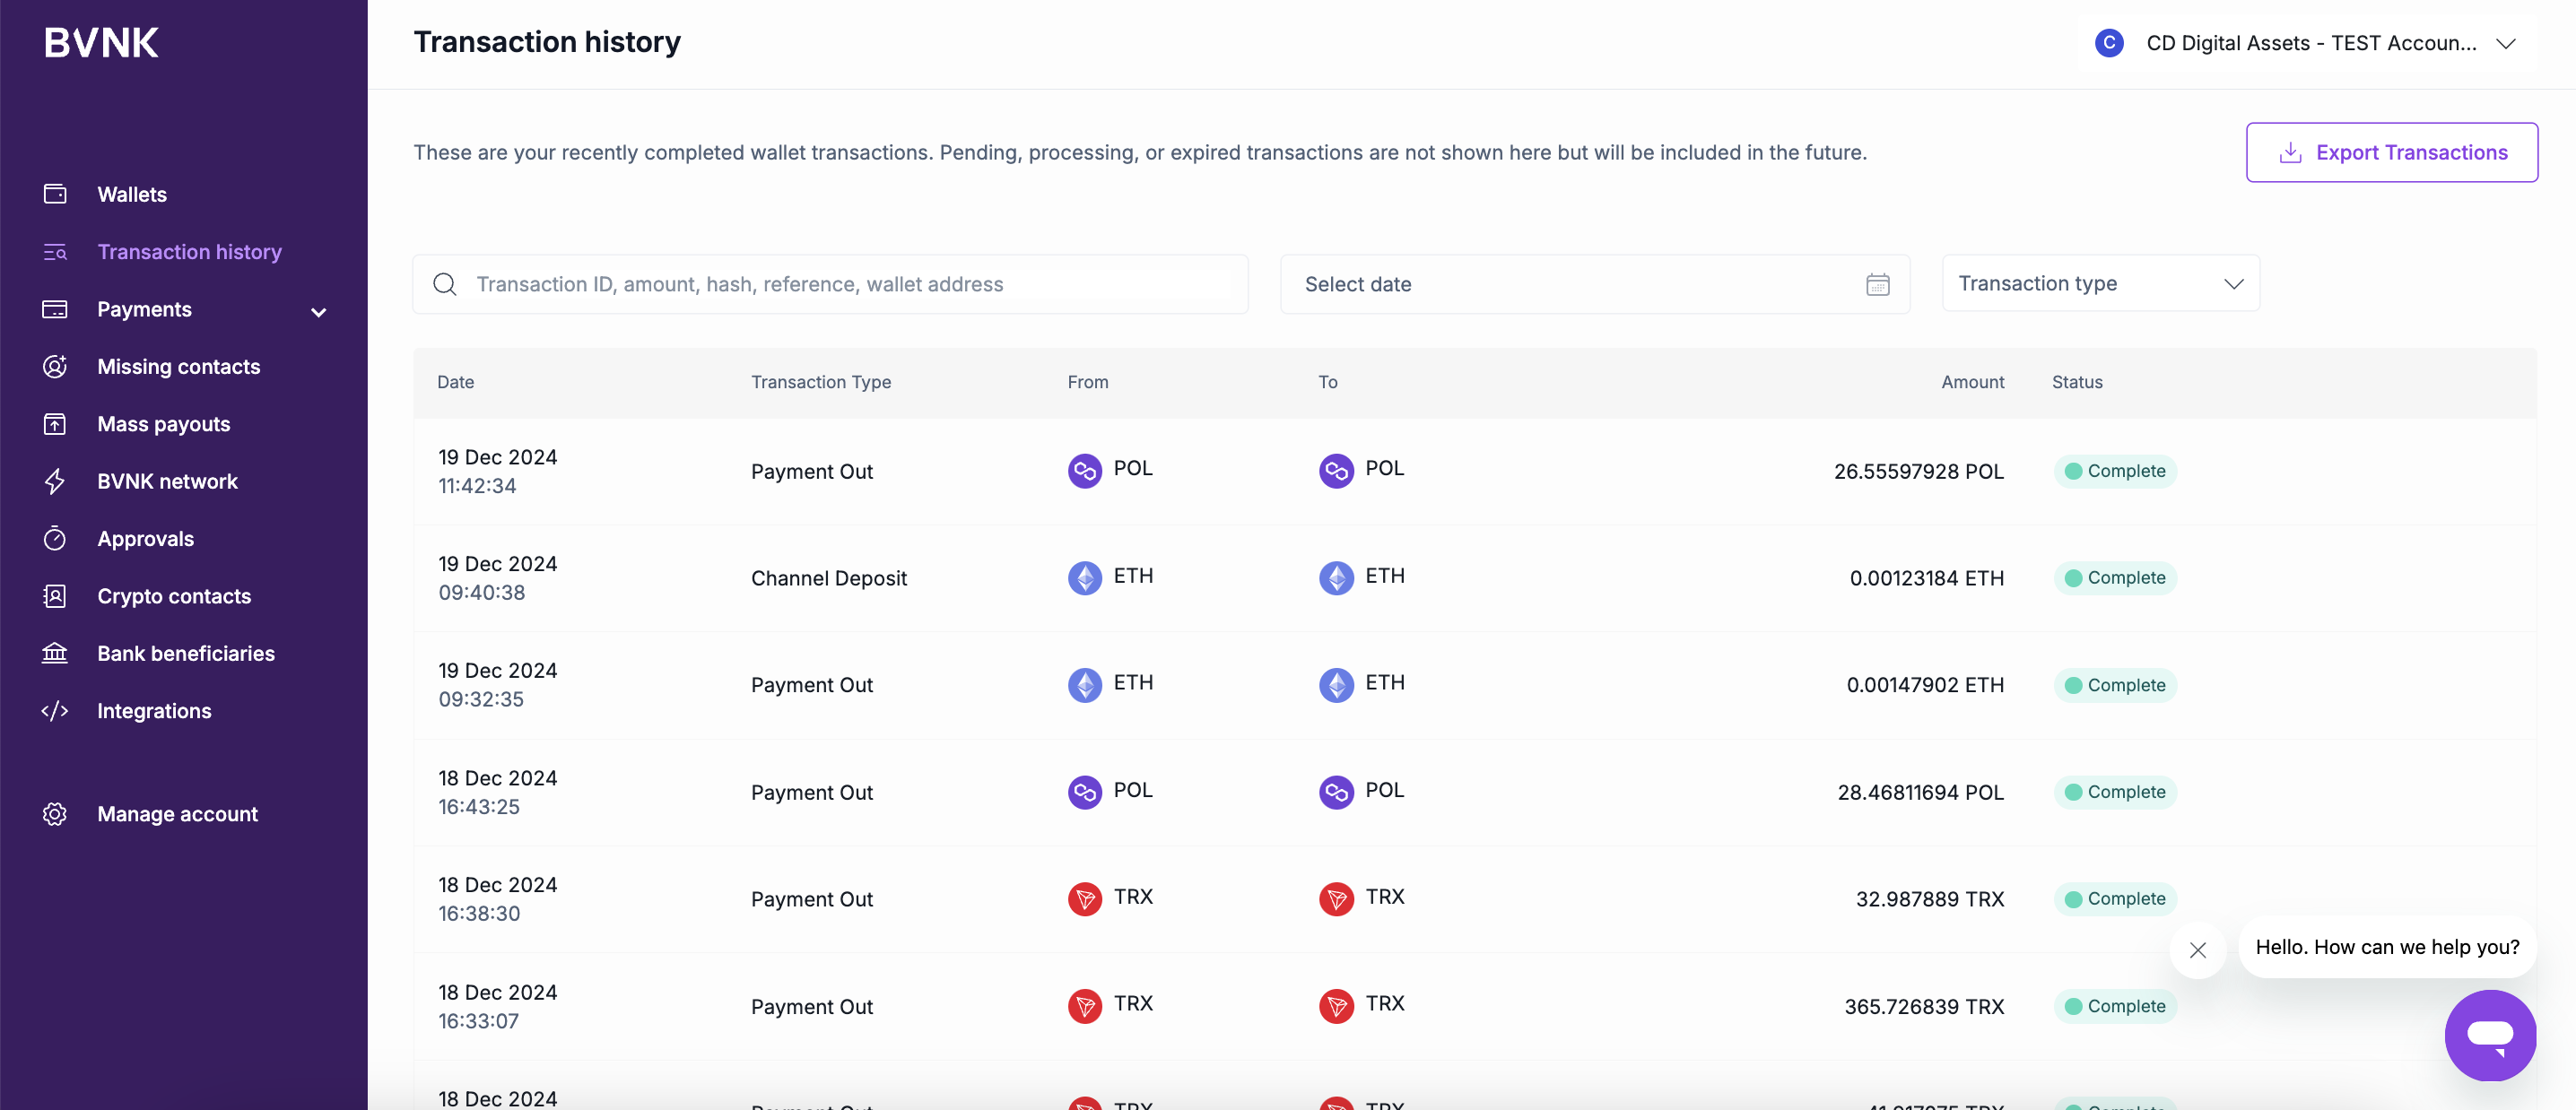Click the 365.726839 TRX amount
The height and width of the screenshot is (1110, 2576).
tap(1924, 1006)
